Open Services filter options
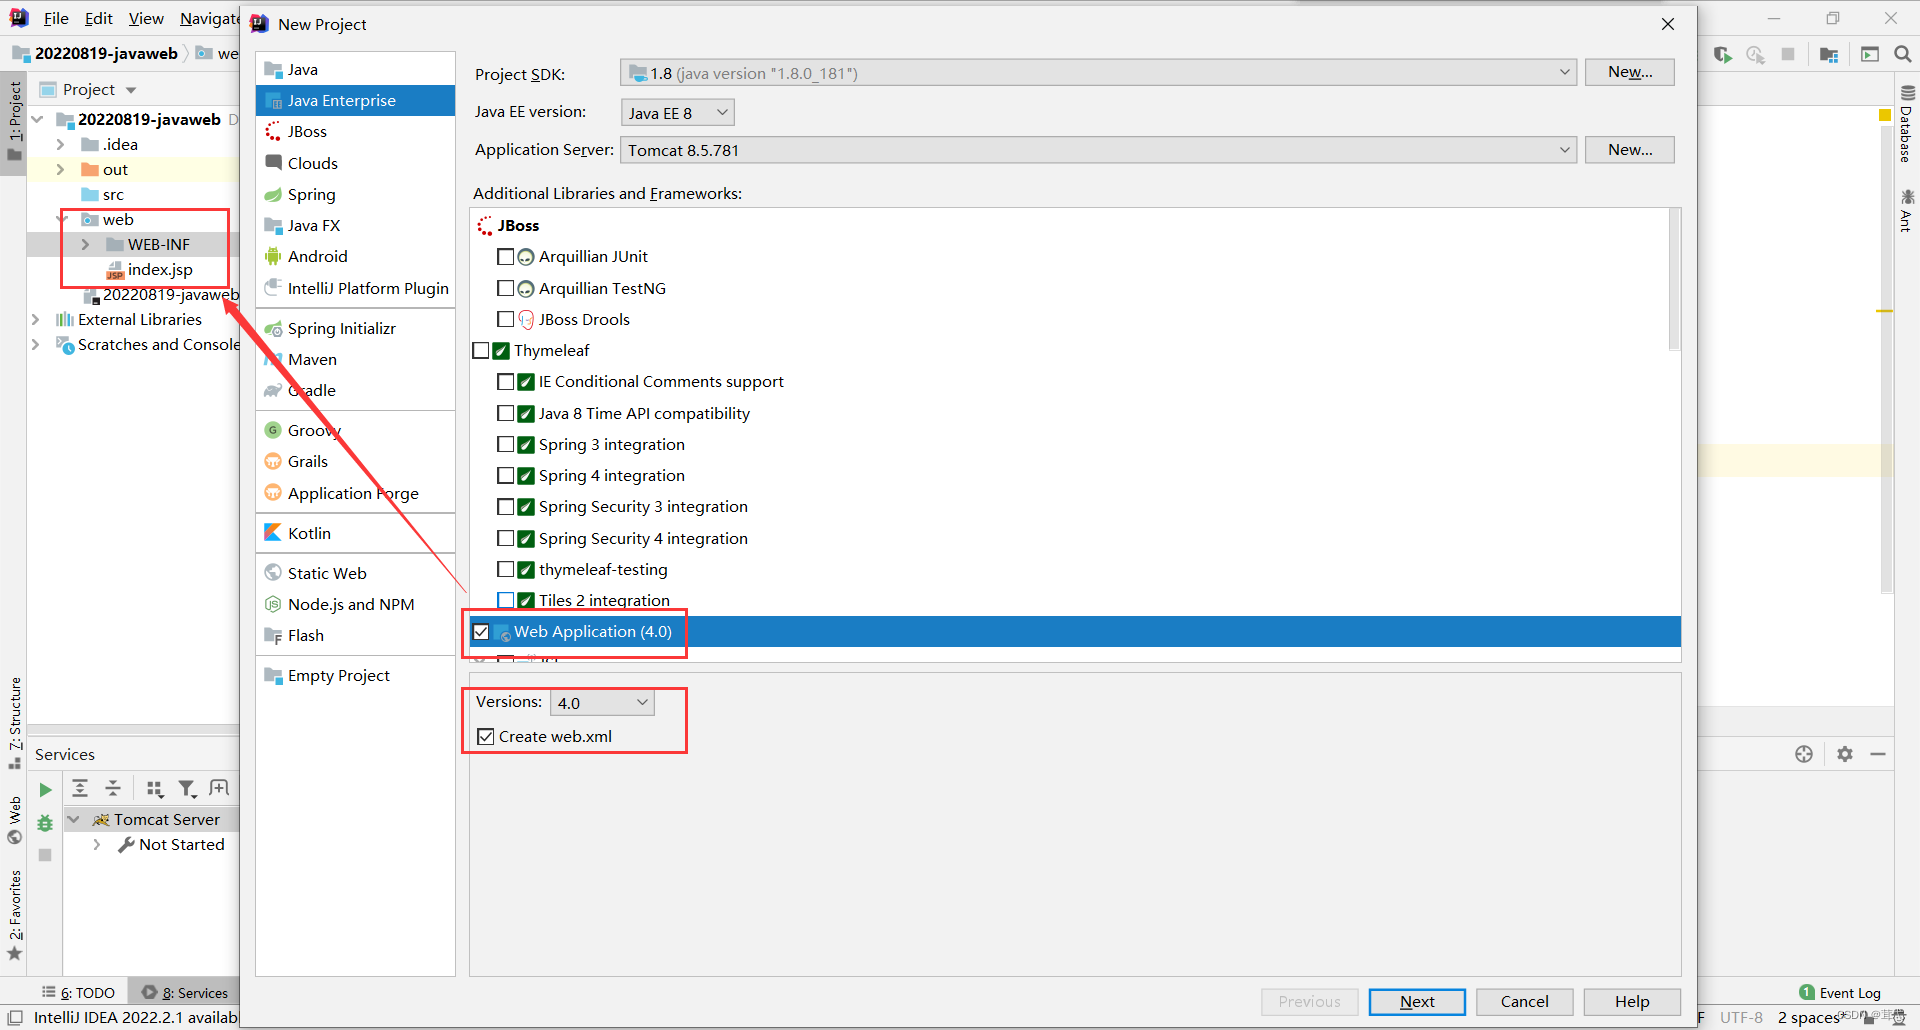Screen dimensions: 1920x1030 coord(187,789)
